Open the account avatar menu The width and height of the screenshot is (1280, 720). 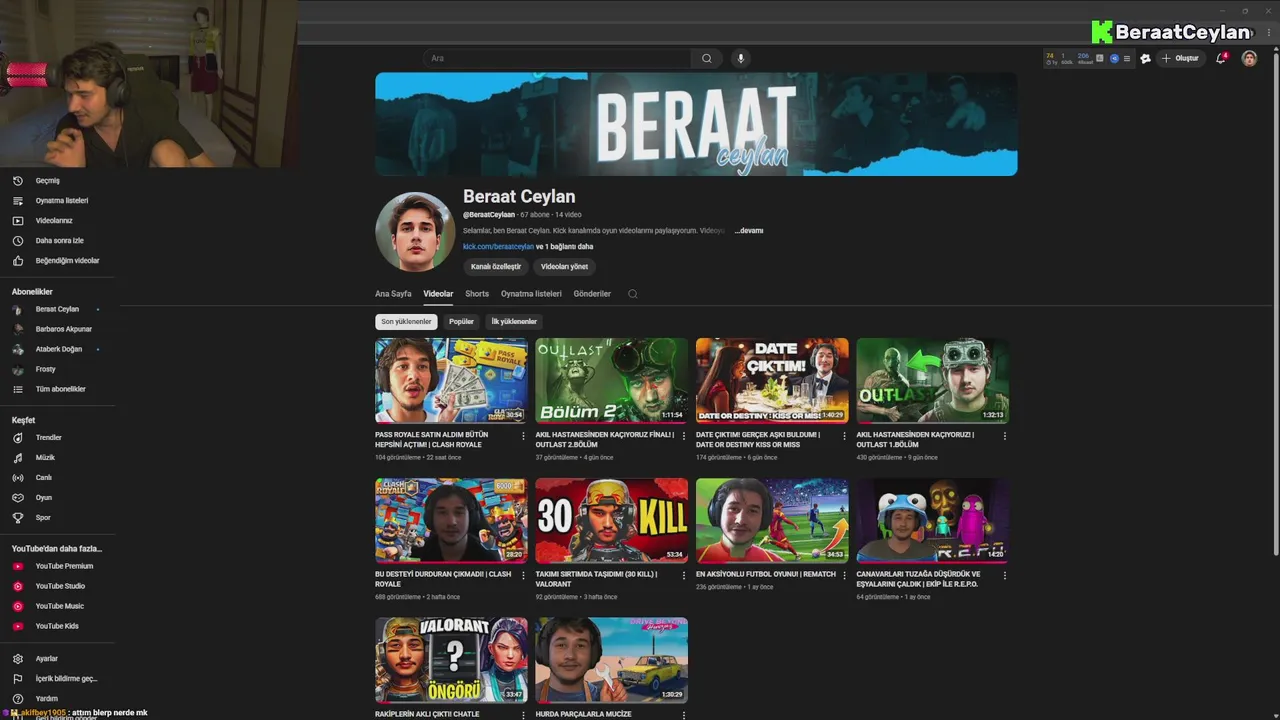coord(1249,58)
